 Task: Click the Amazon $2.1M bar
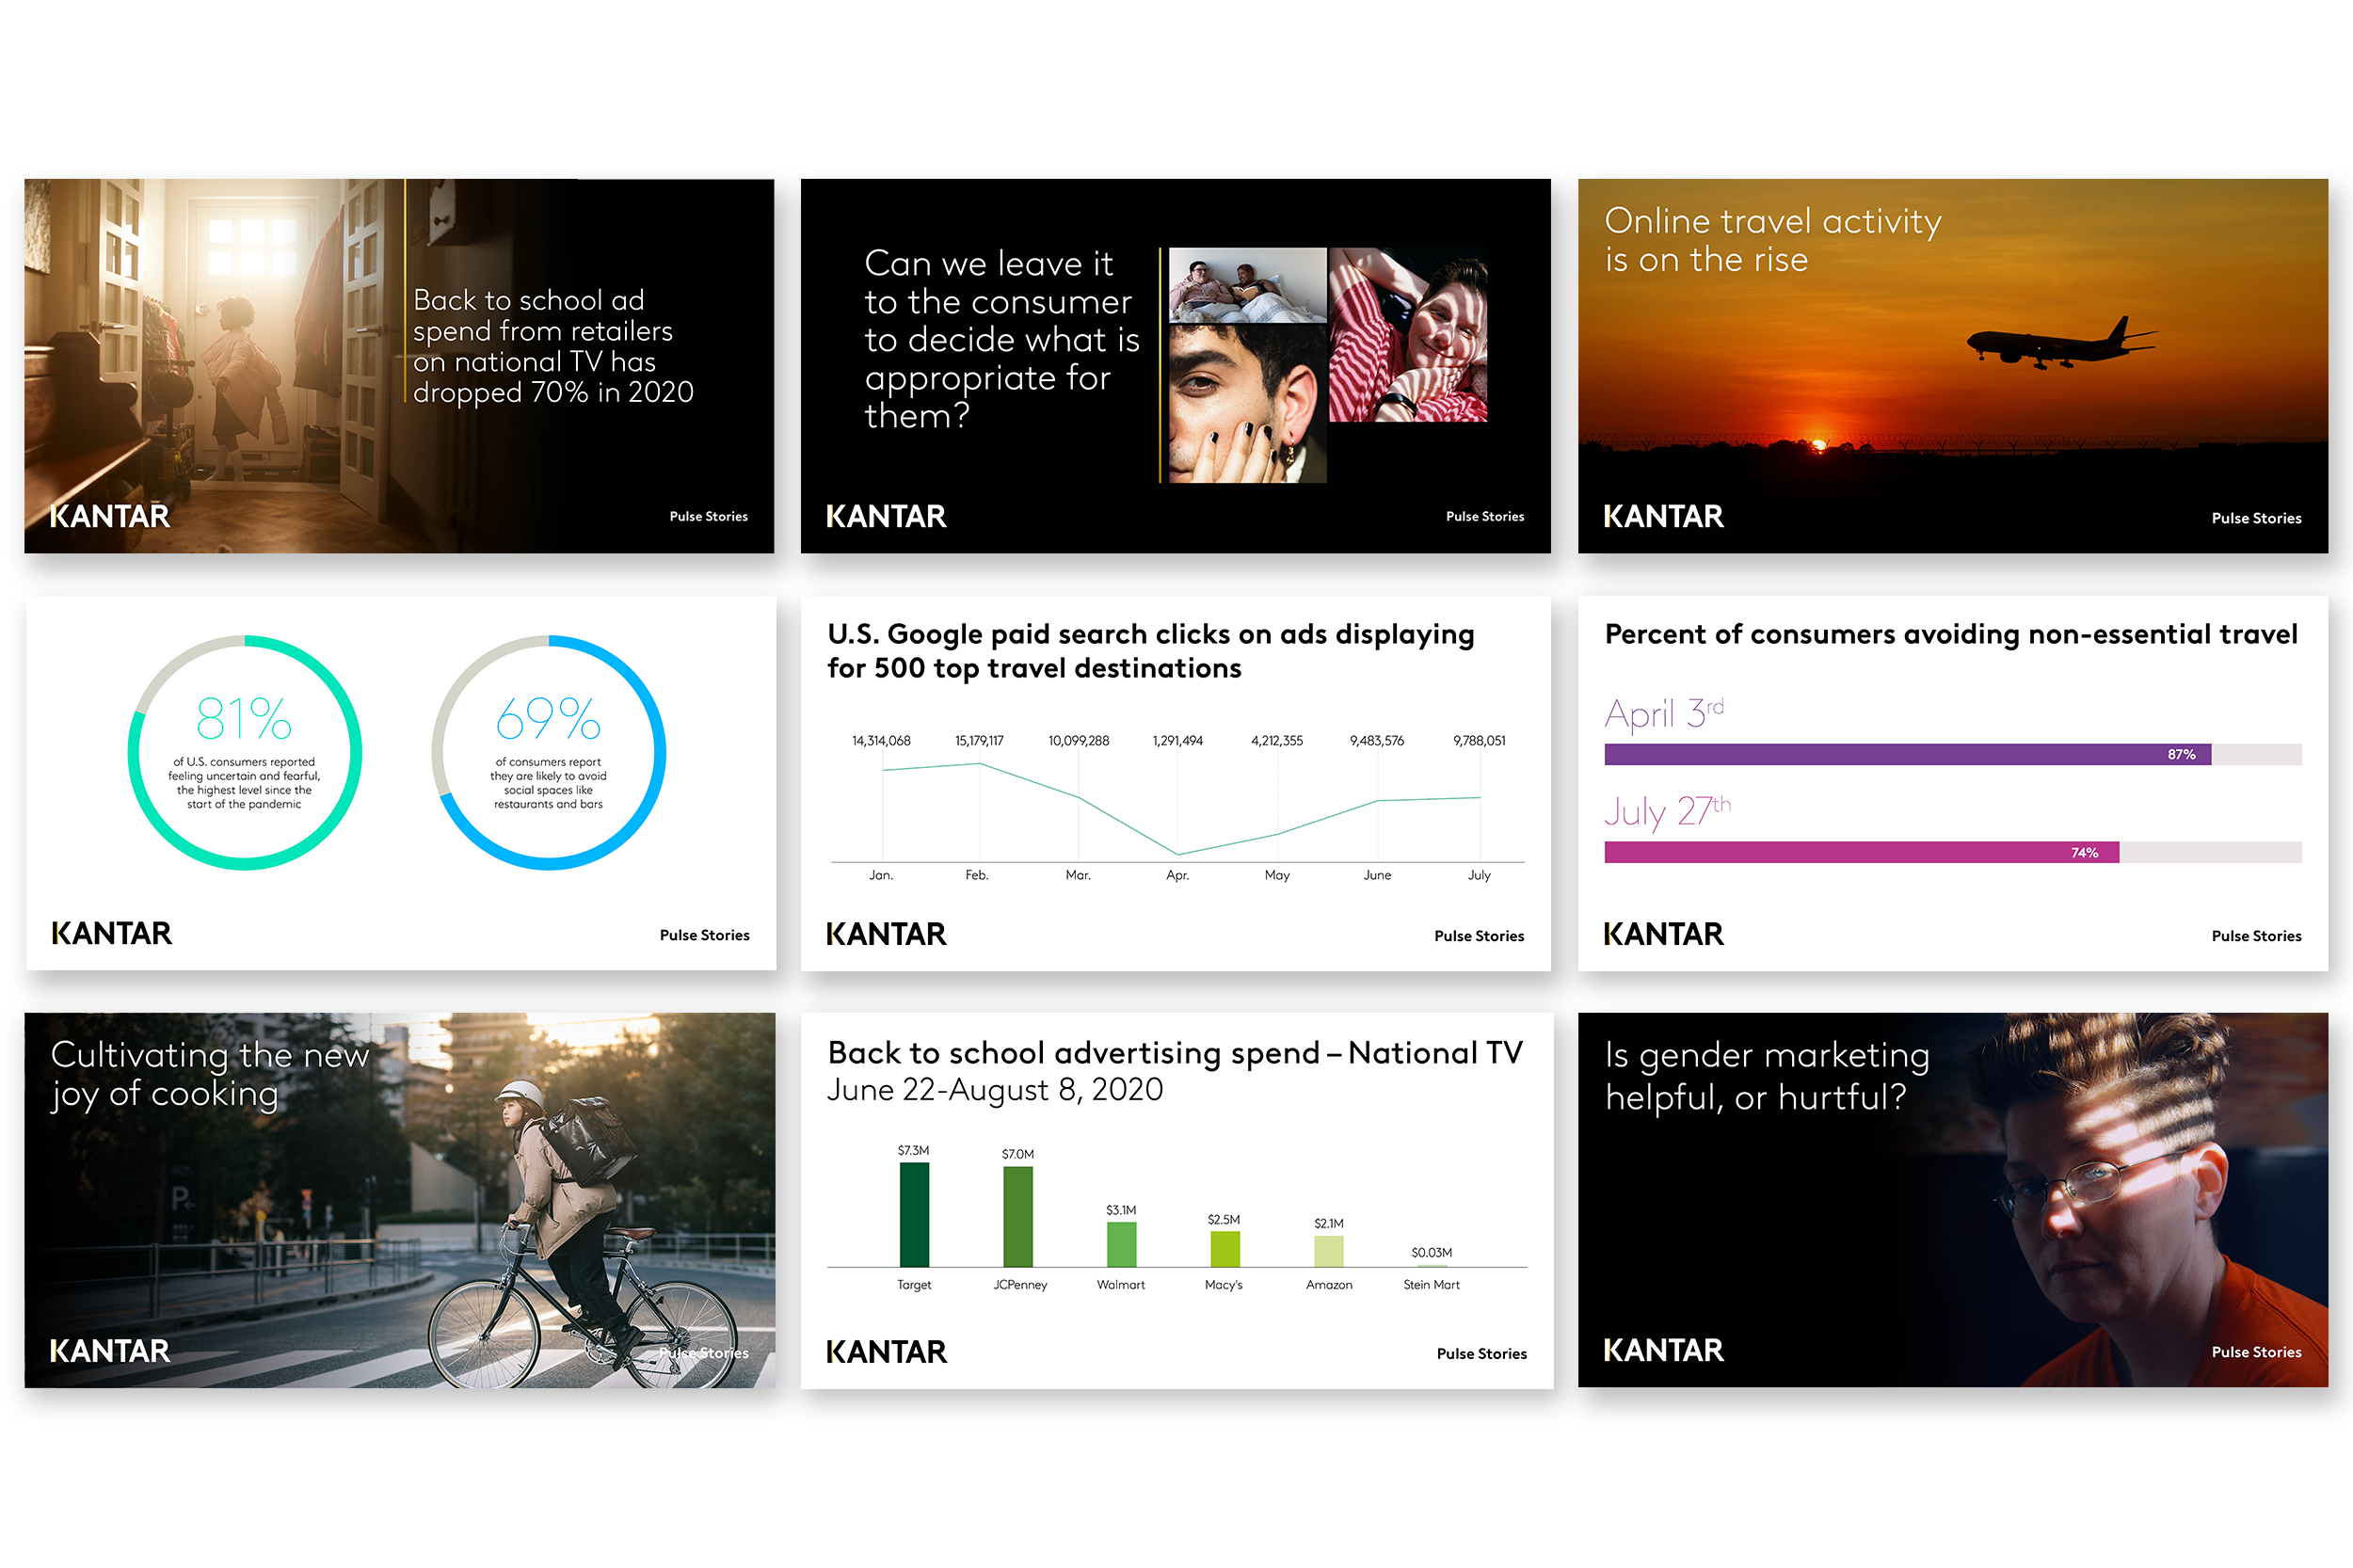click(1328, 1251)
